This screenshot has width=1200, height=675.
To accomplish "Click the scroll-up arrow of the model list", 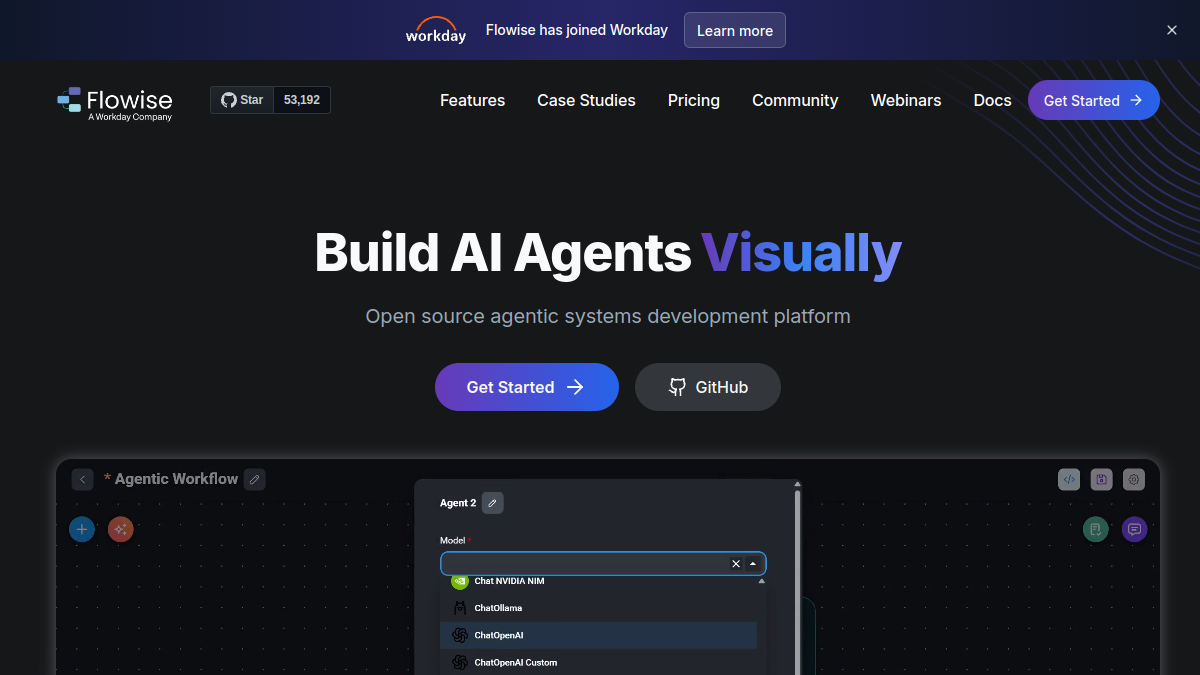I will coord(762,581).
